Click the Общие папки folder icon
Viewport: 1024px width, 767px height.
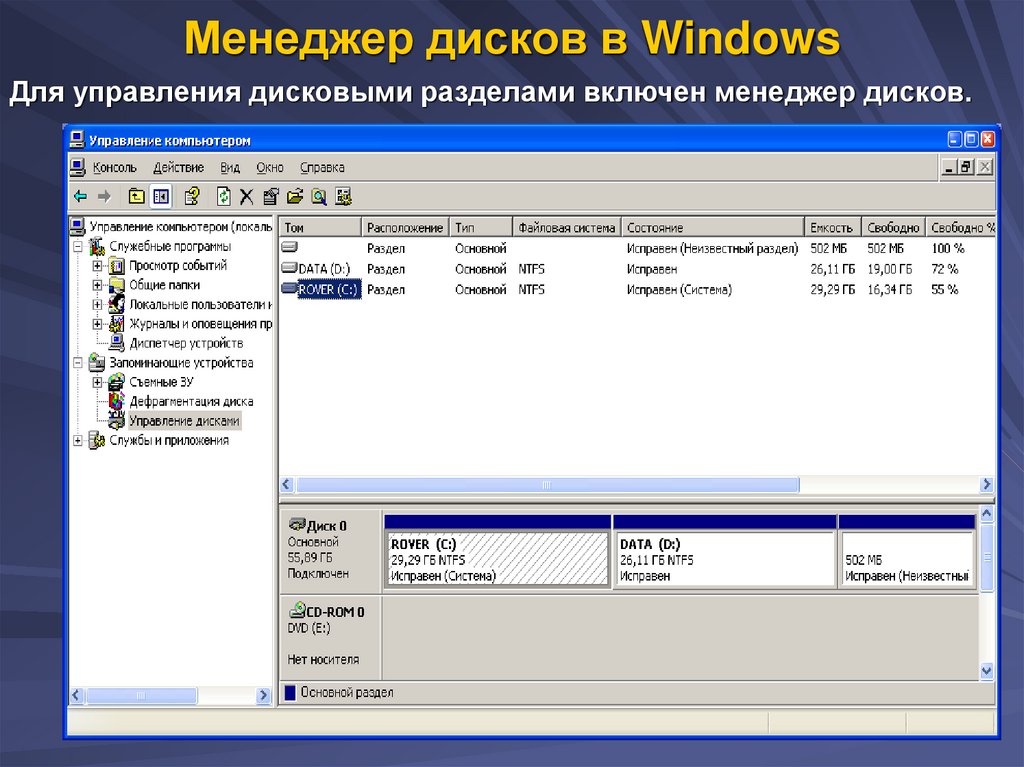117,285
